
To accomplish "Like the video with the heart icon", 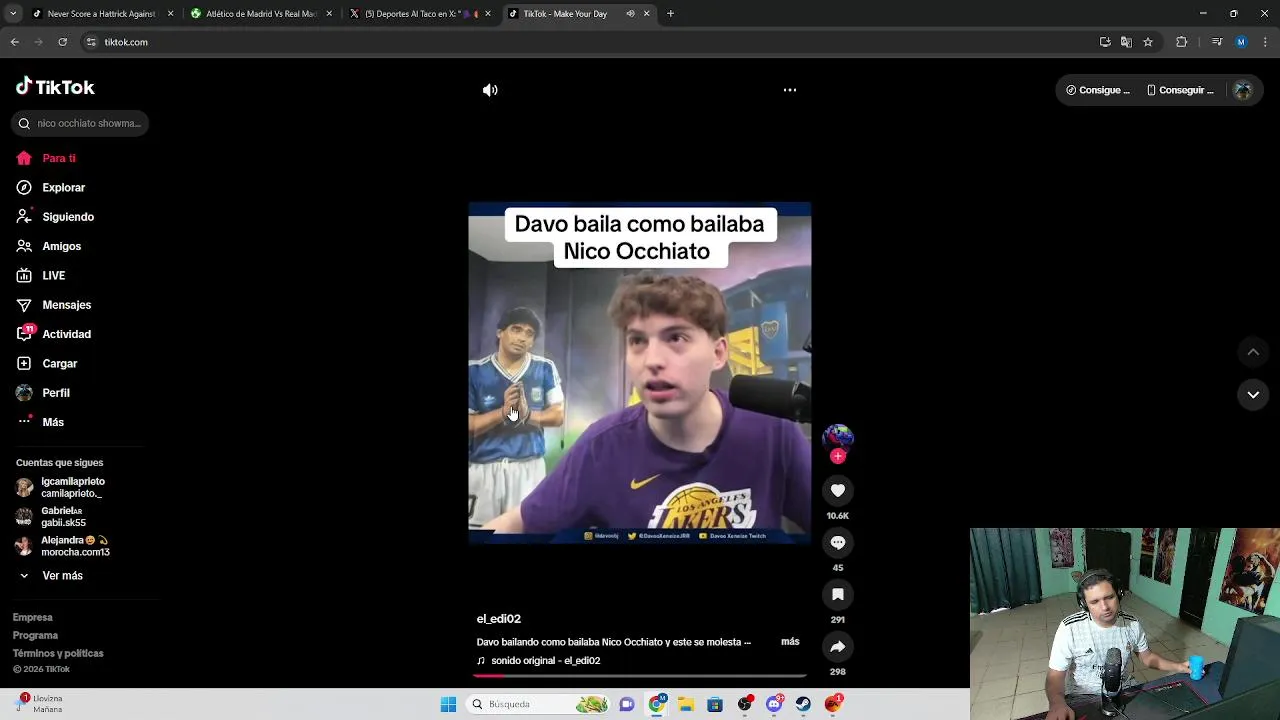I will click(x=838, y=490).
